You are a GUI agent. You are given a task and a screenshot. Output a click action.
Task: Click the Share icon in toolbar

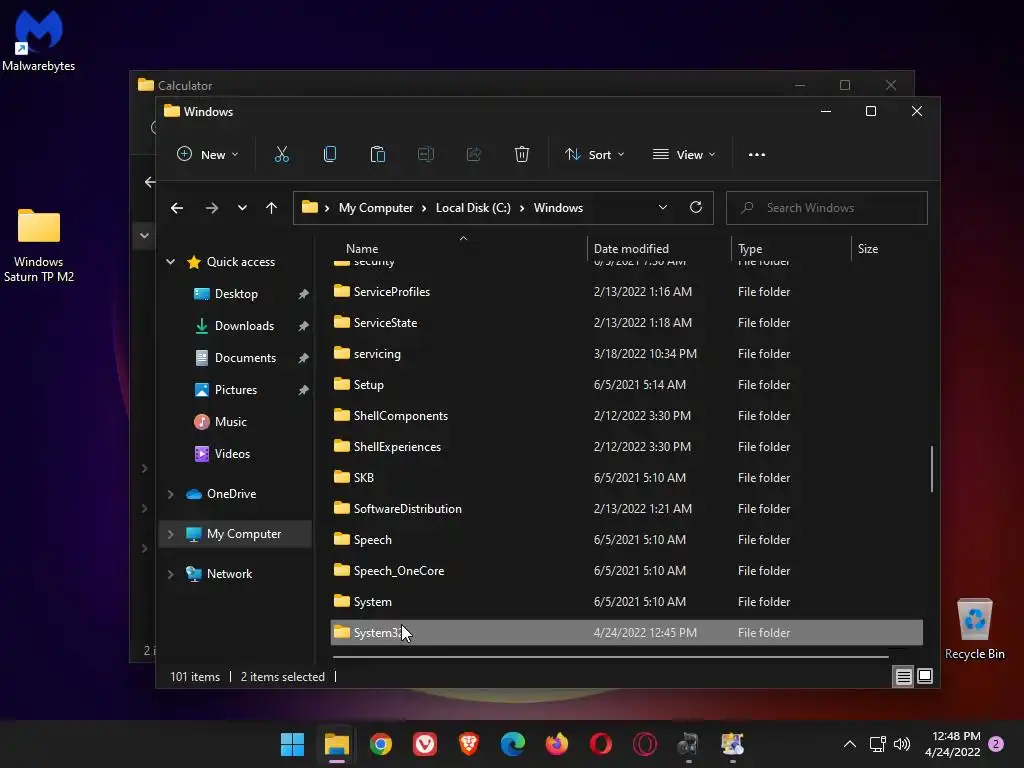(x=473, y=155)
